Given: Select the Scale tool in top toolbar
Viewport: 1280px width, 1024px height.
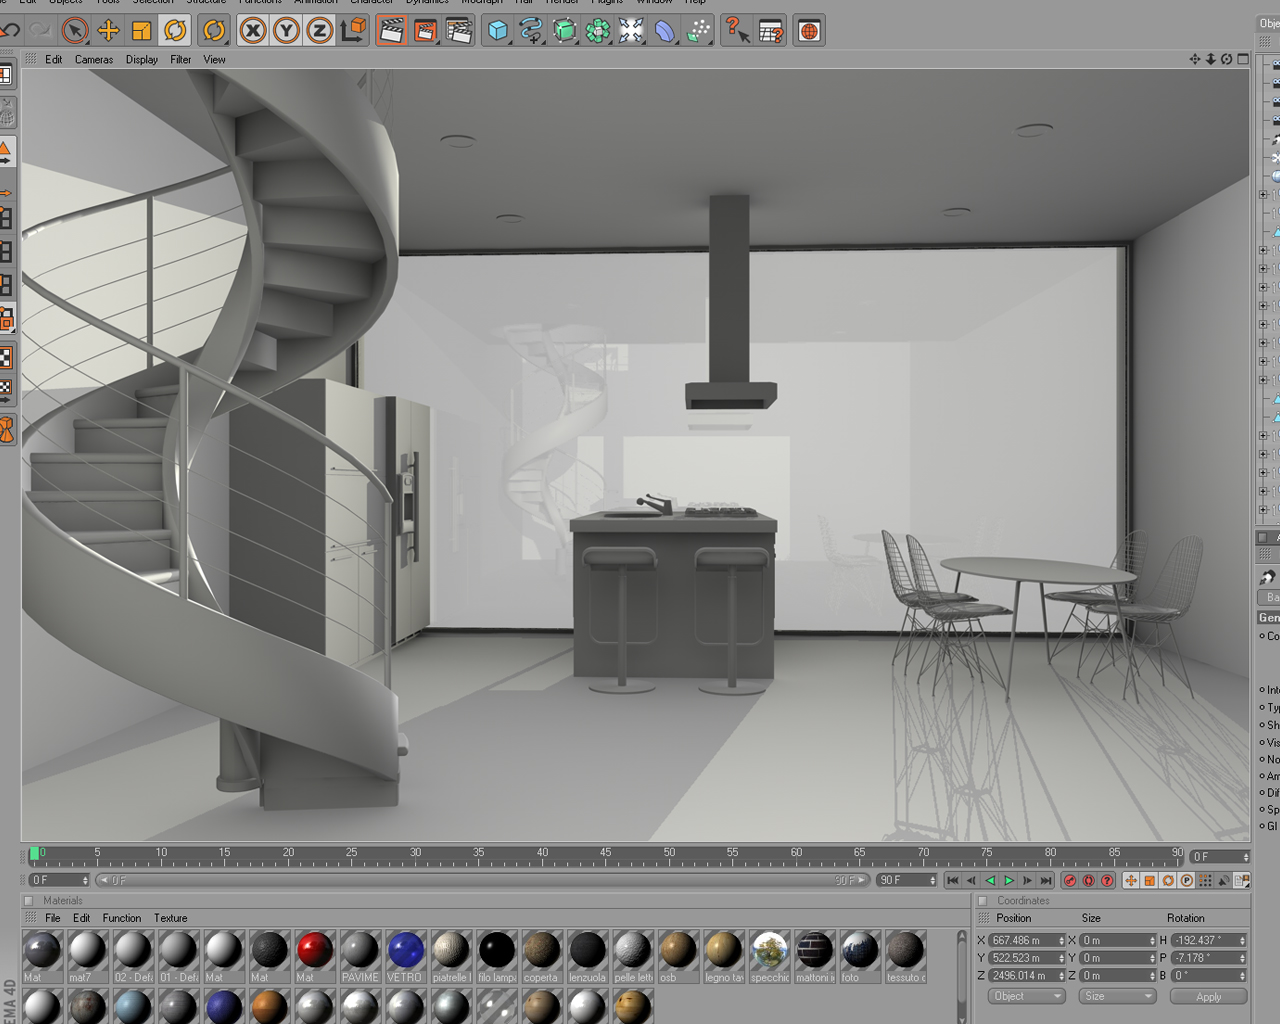Looking at the screenshot, I should coord(141,31).
